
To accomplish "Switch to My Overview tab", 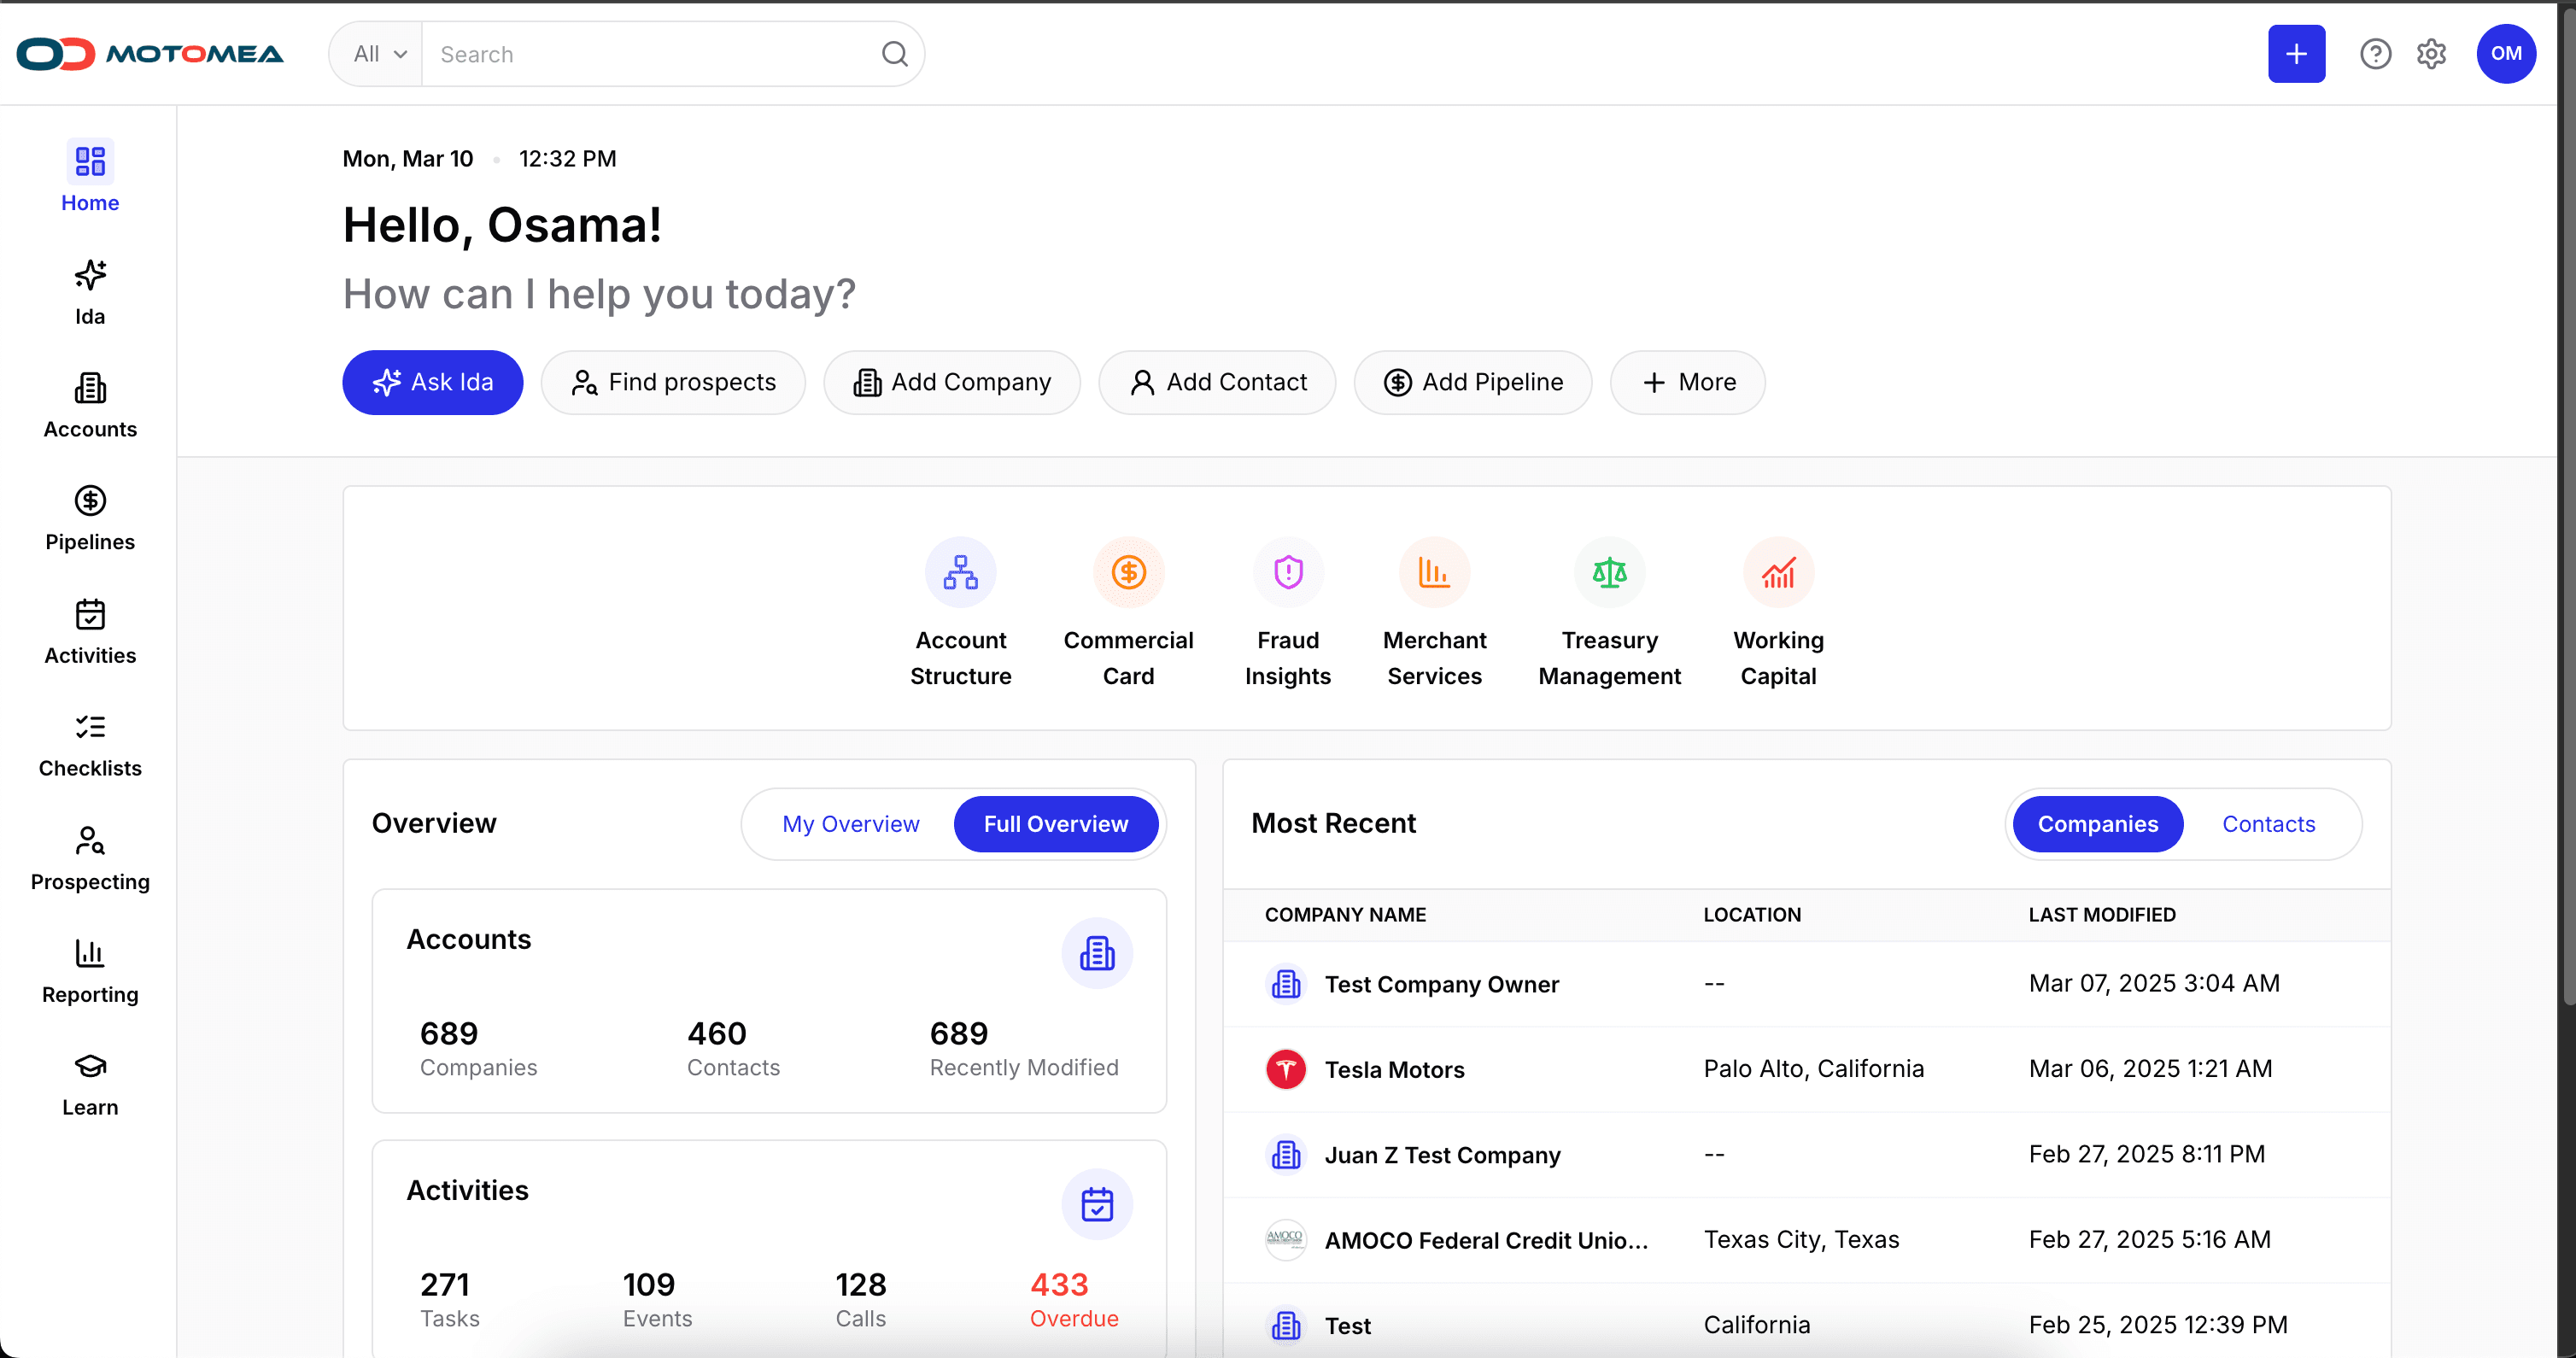I will (x=850, y=824).
